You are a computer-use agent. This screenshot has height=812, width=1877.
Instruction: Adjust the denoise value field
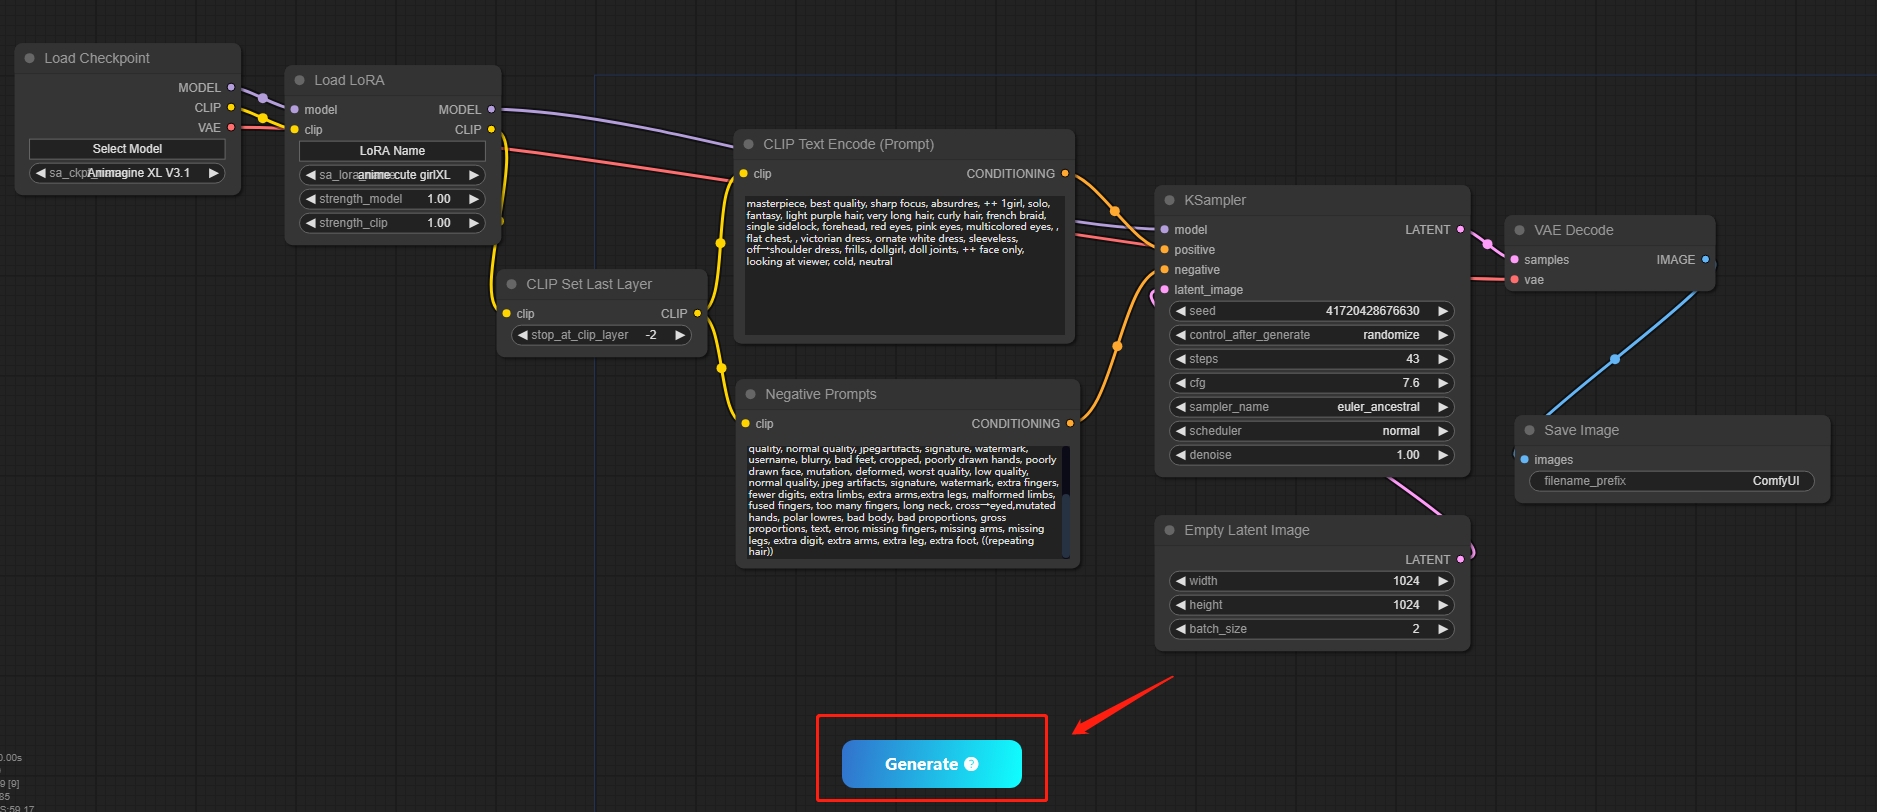tap(1311, 455)
